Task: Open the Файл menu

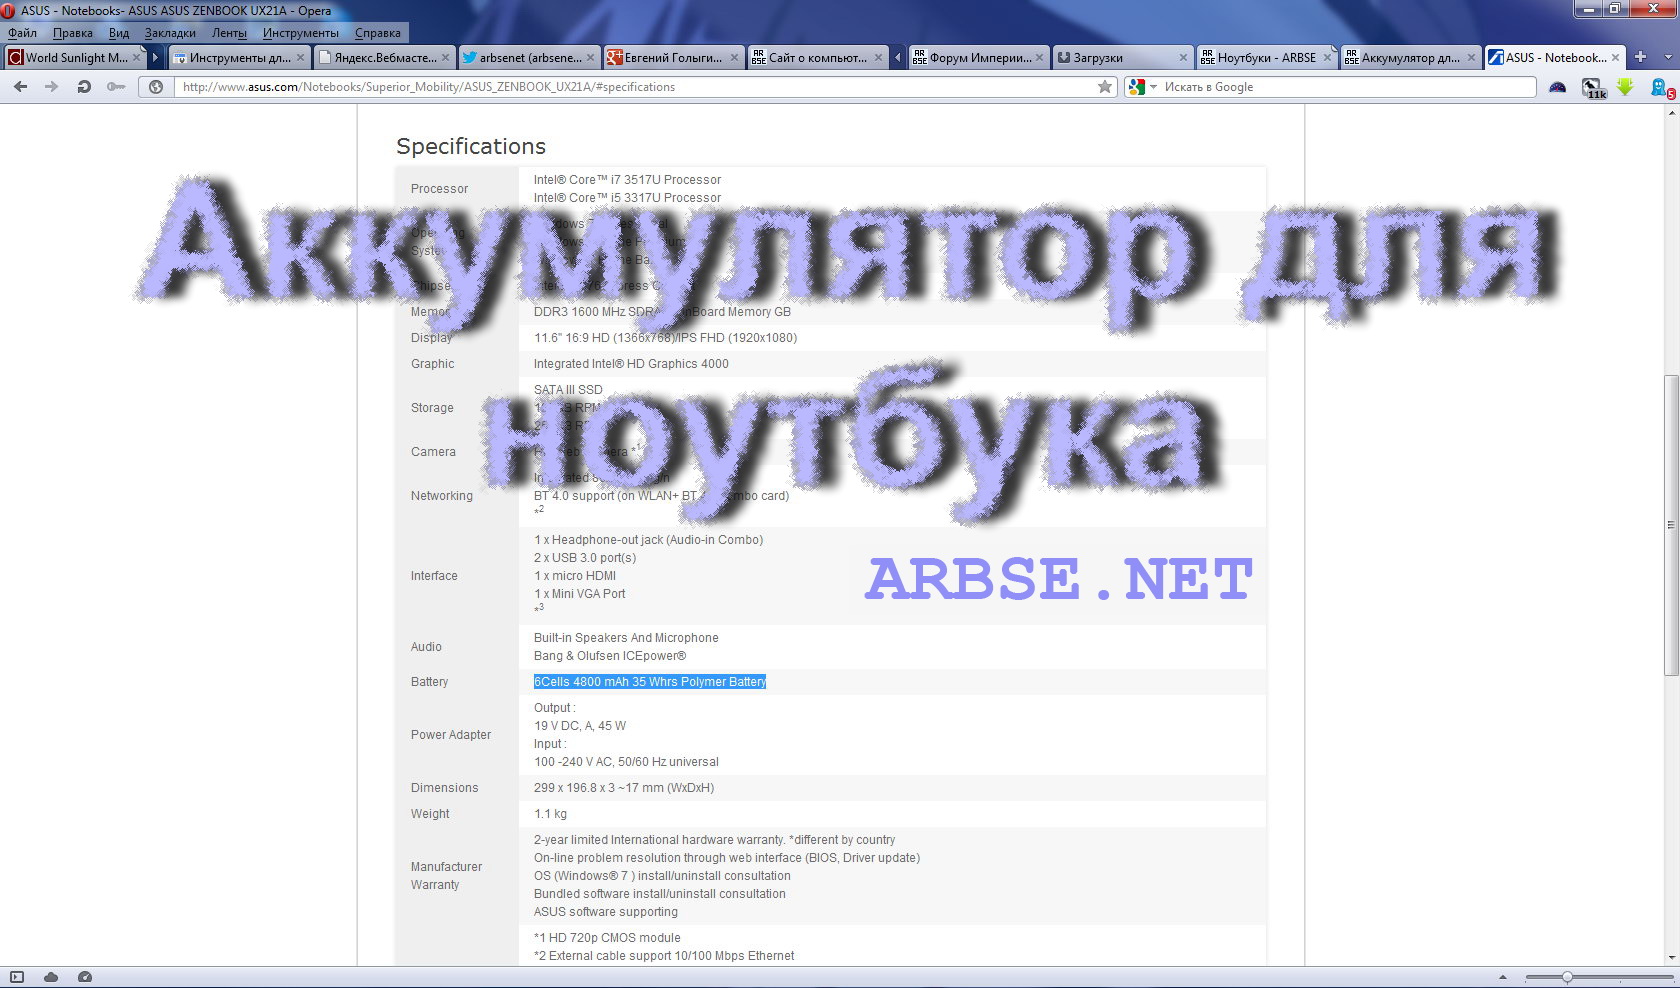Action: click(x=22, y=33)
